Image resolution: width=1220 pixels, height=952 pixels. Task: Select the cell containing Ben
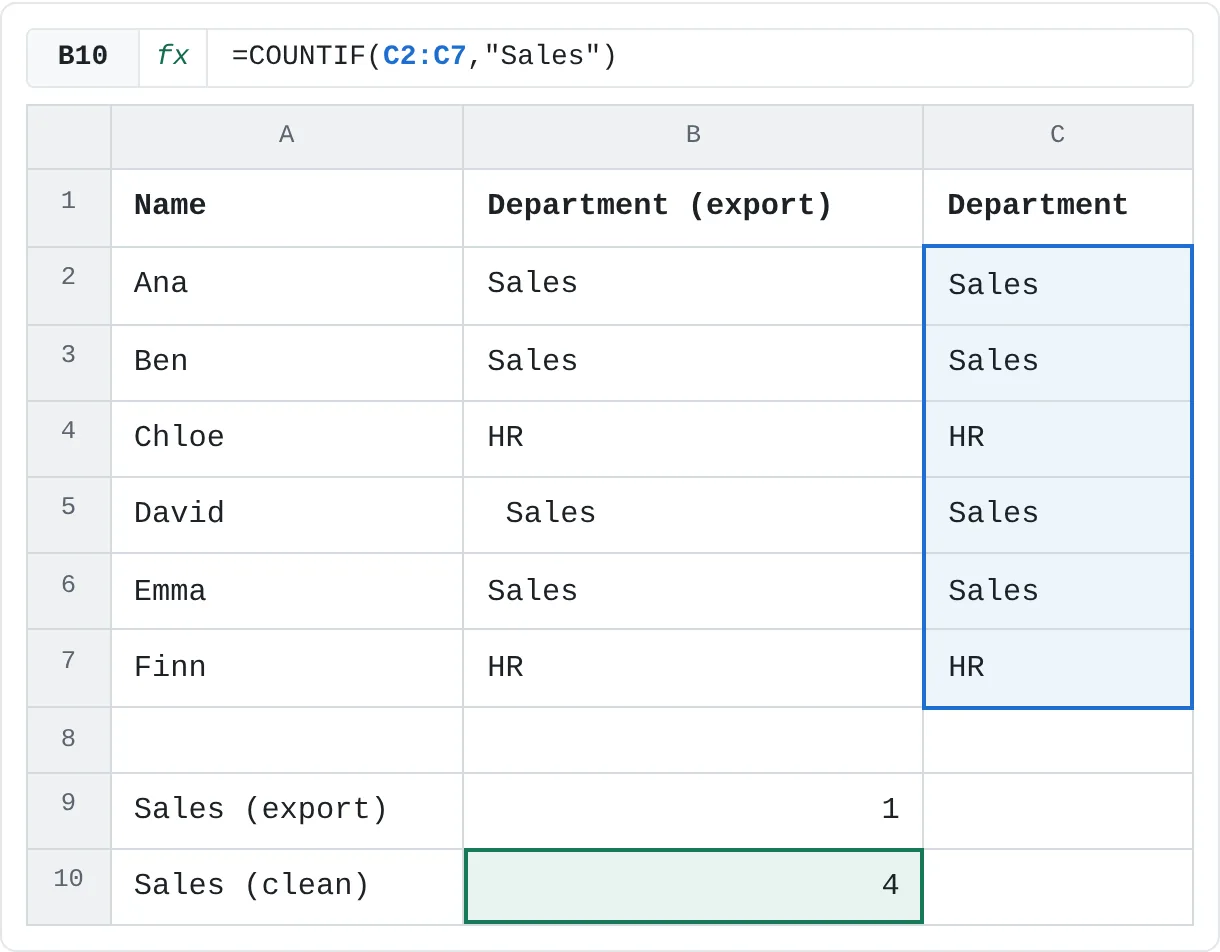point(287,362)
